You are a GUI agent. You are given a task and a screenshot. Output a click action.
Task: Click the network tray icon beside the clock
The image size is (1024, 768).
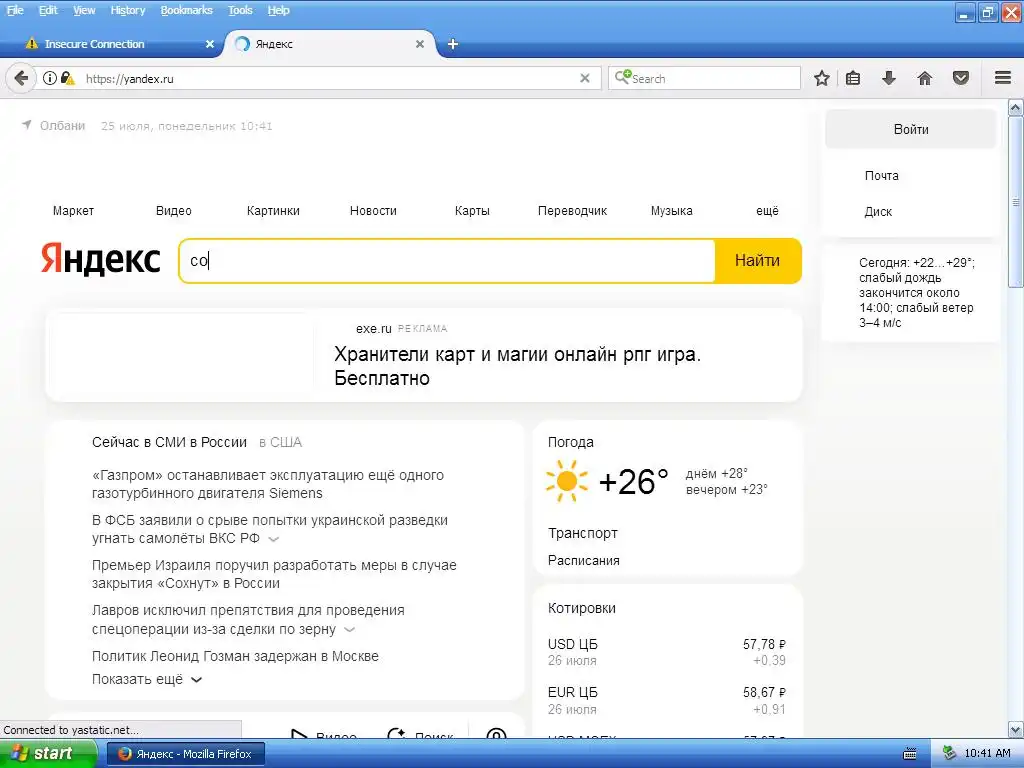(x=949, y=754)
